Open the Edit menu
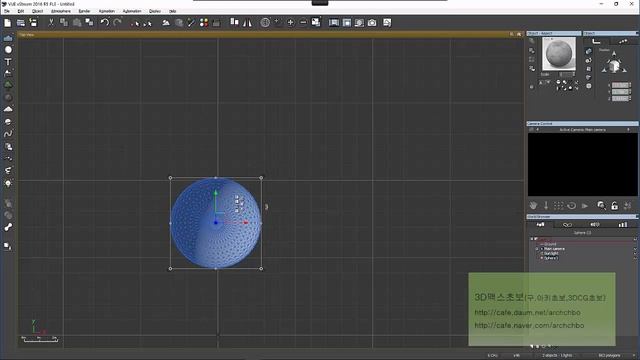Viewport: 640px width, 360px height. [x=21, y=11]
